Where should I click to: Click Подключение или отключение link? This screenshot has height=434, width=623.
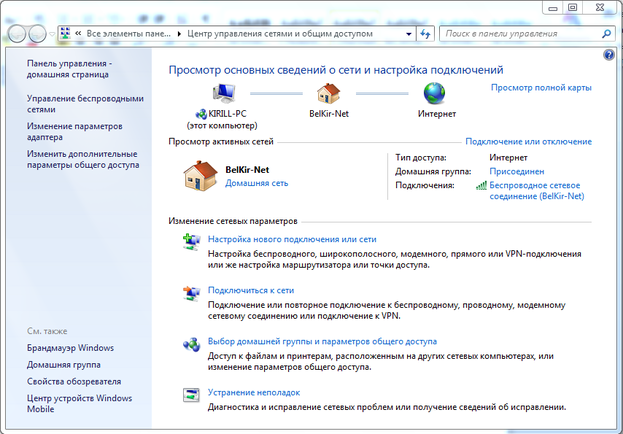pyautogui.click(x=528, y=141)
